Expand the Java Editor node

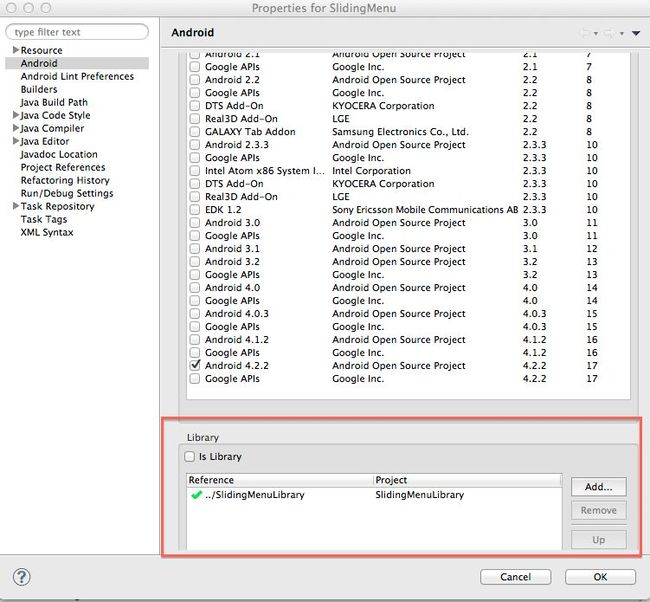pos(16,141)
